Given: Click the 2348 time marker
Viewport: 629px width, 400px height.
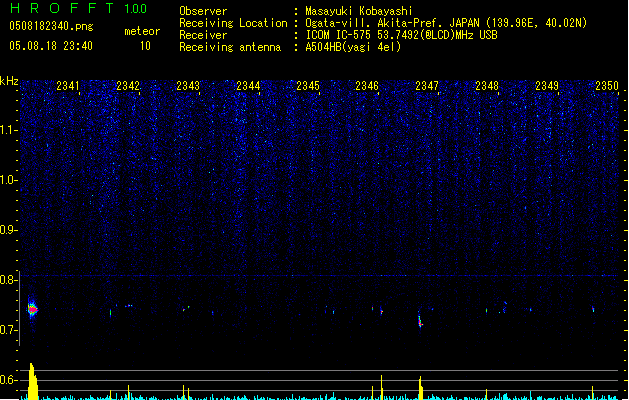Looking at the screenshot, I should (x=487, y=86).
